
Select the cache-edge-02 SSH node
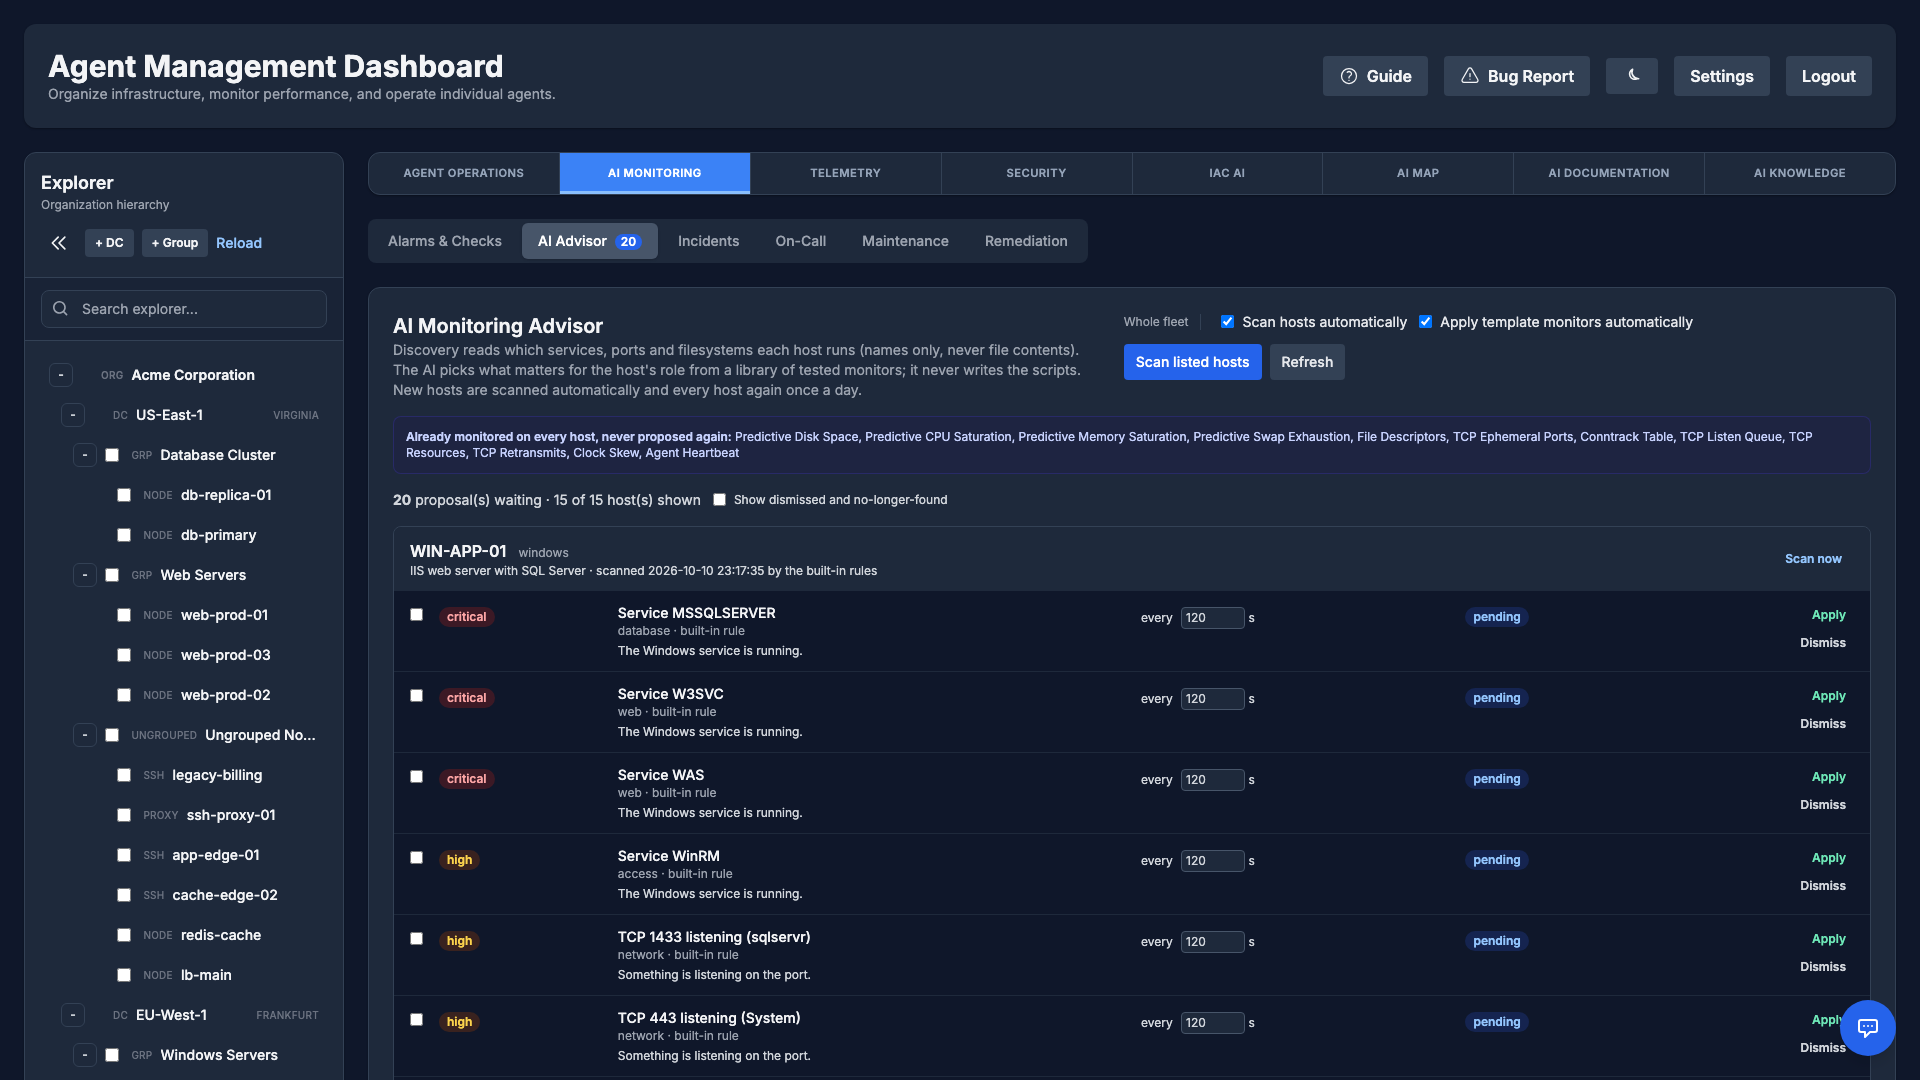[225, 895]
